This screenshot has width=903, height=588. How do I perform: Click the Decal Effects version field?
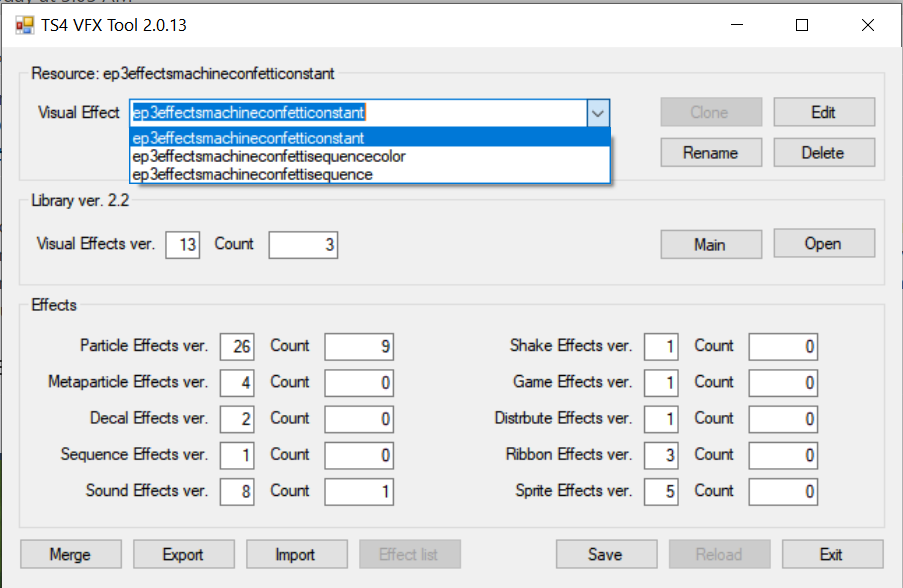tap(237, 419)
